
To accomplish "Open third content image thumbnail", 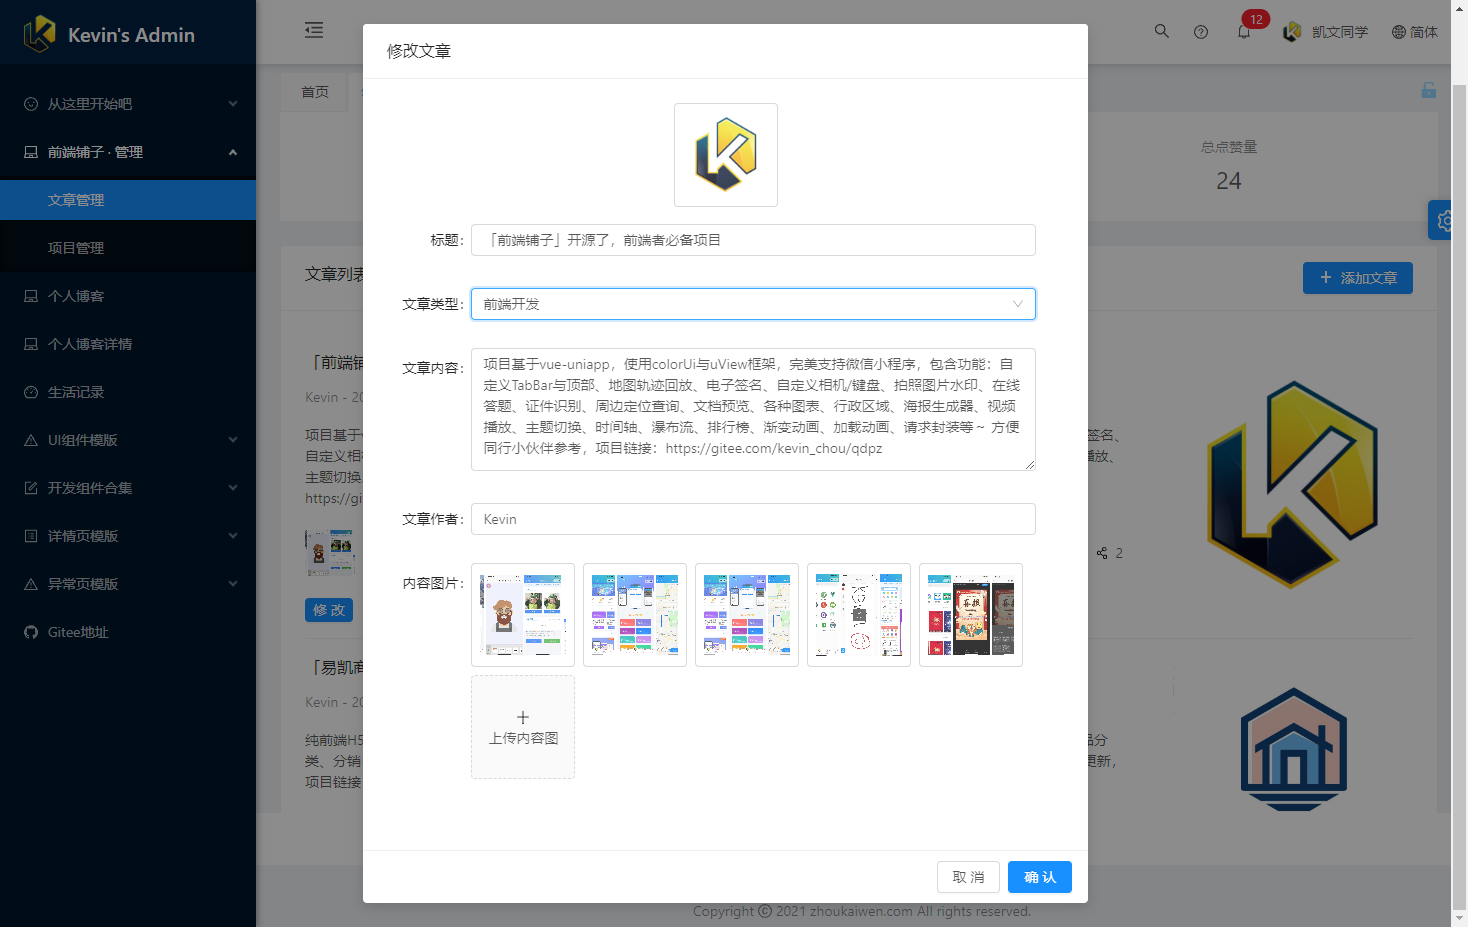I will (747, 615).
